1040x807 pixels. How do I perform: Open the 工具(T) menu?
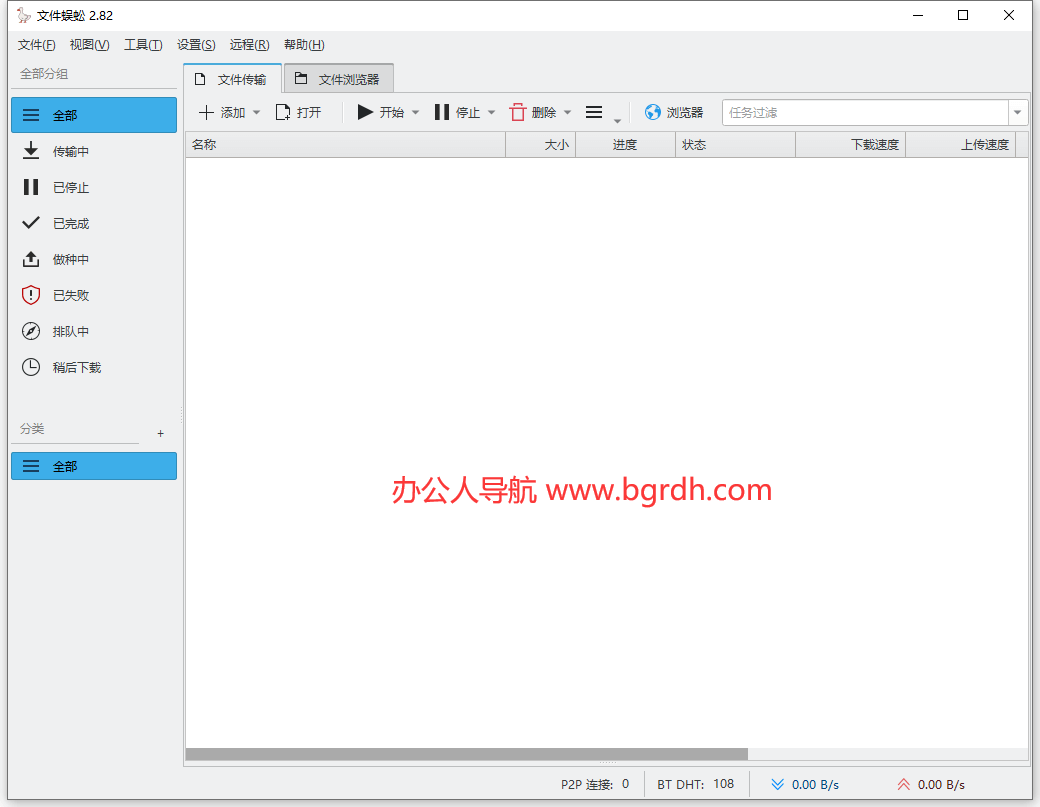pos(143,45)
